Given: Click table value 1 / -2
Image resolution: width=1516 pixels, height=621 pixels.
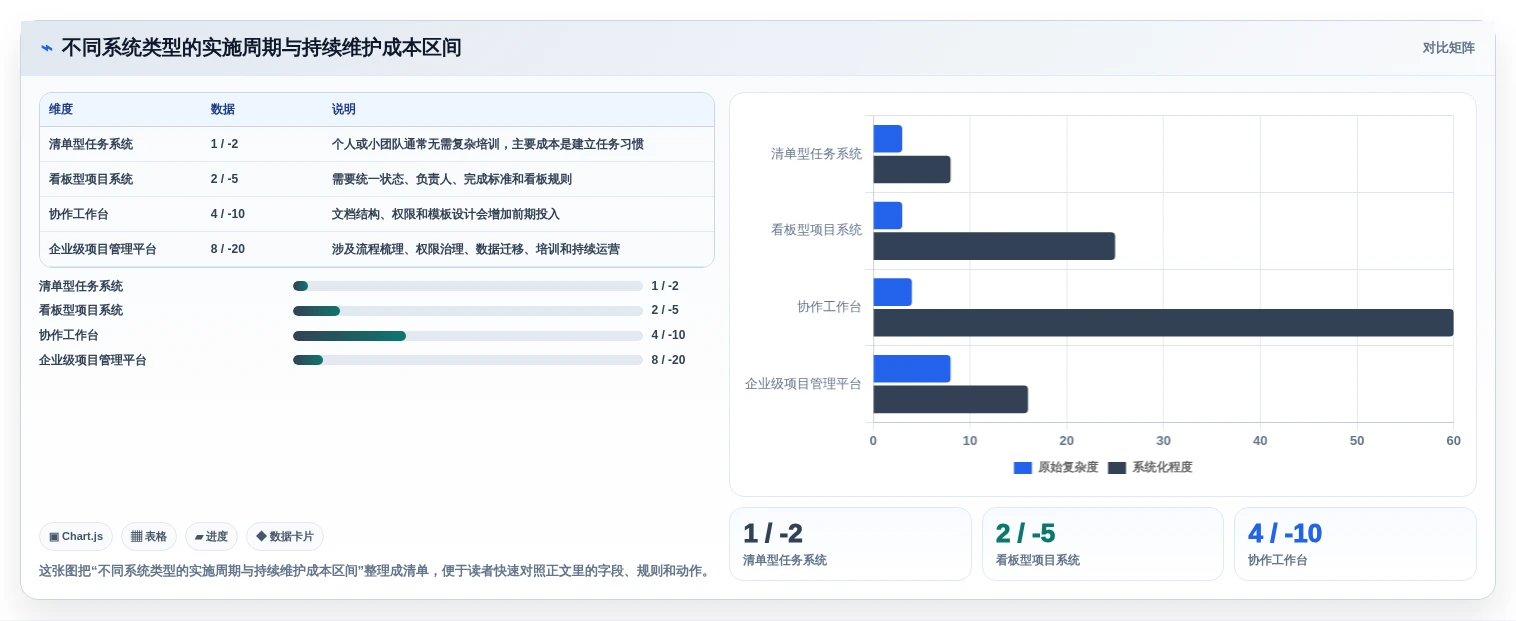Looking at the screenshot, I should tap(224, 144).
